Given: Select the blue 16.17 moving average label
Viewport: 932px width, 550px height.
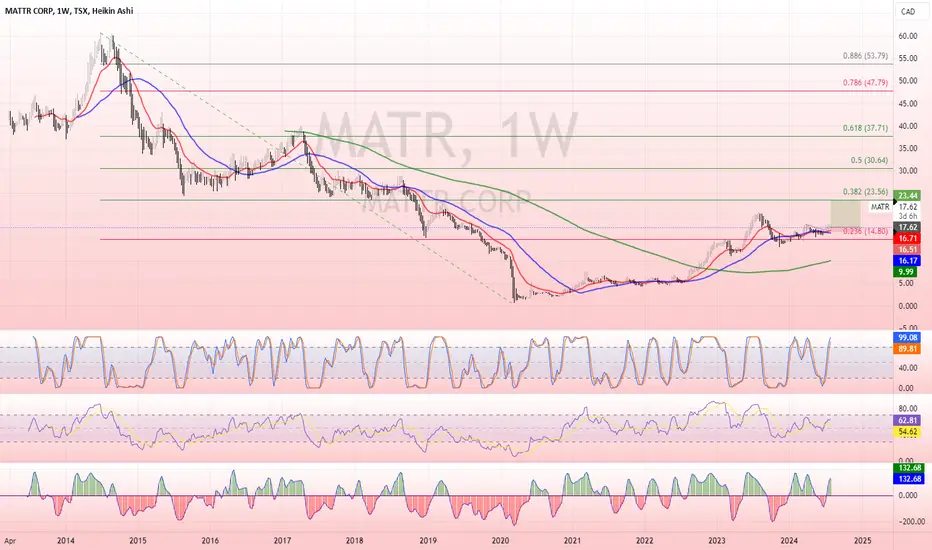Looking at the screenshot, I should (908, 260).
